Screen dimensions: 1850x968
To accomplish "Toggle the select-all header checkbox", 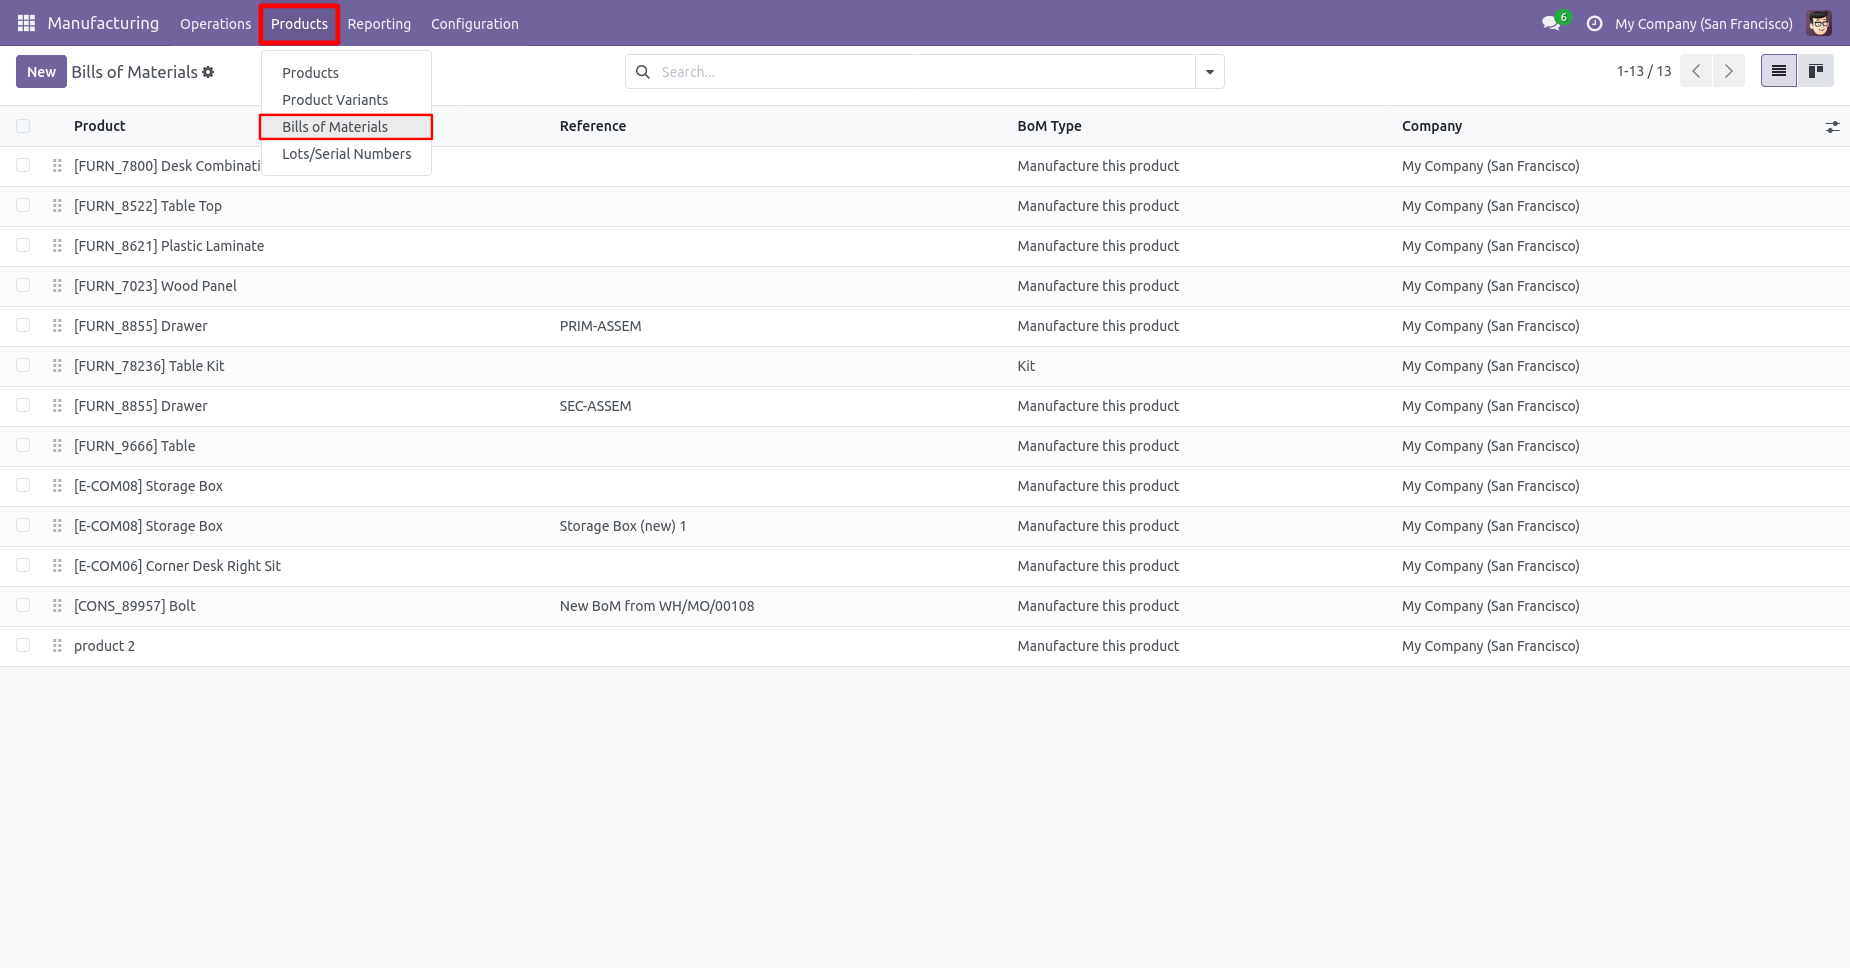I will (23, 126).
